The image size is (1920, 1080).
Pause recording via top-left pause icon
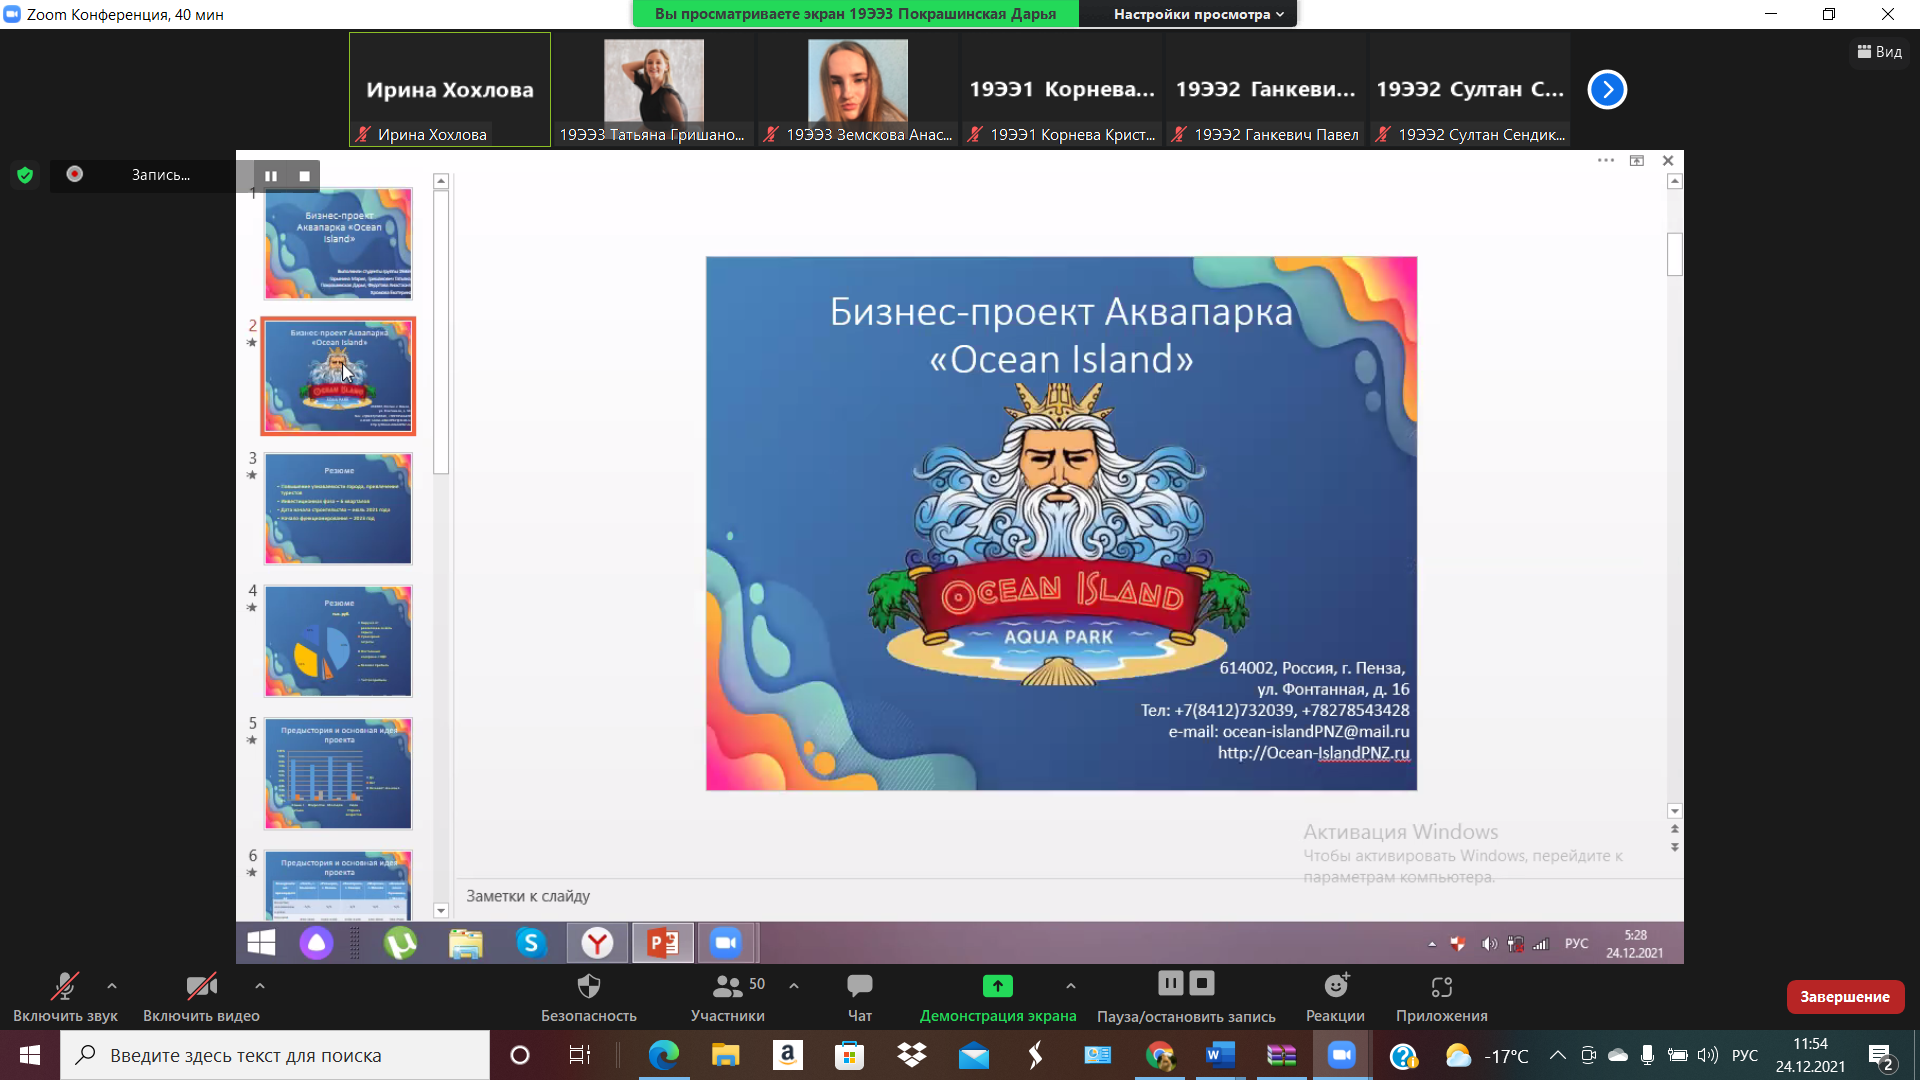[x=271, y=176]
